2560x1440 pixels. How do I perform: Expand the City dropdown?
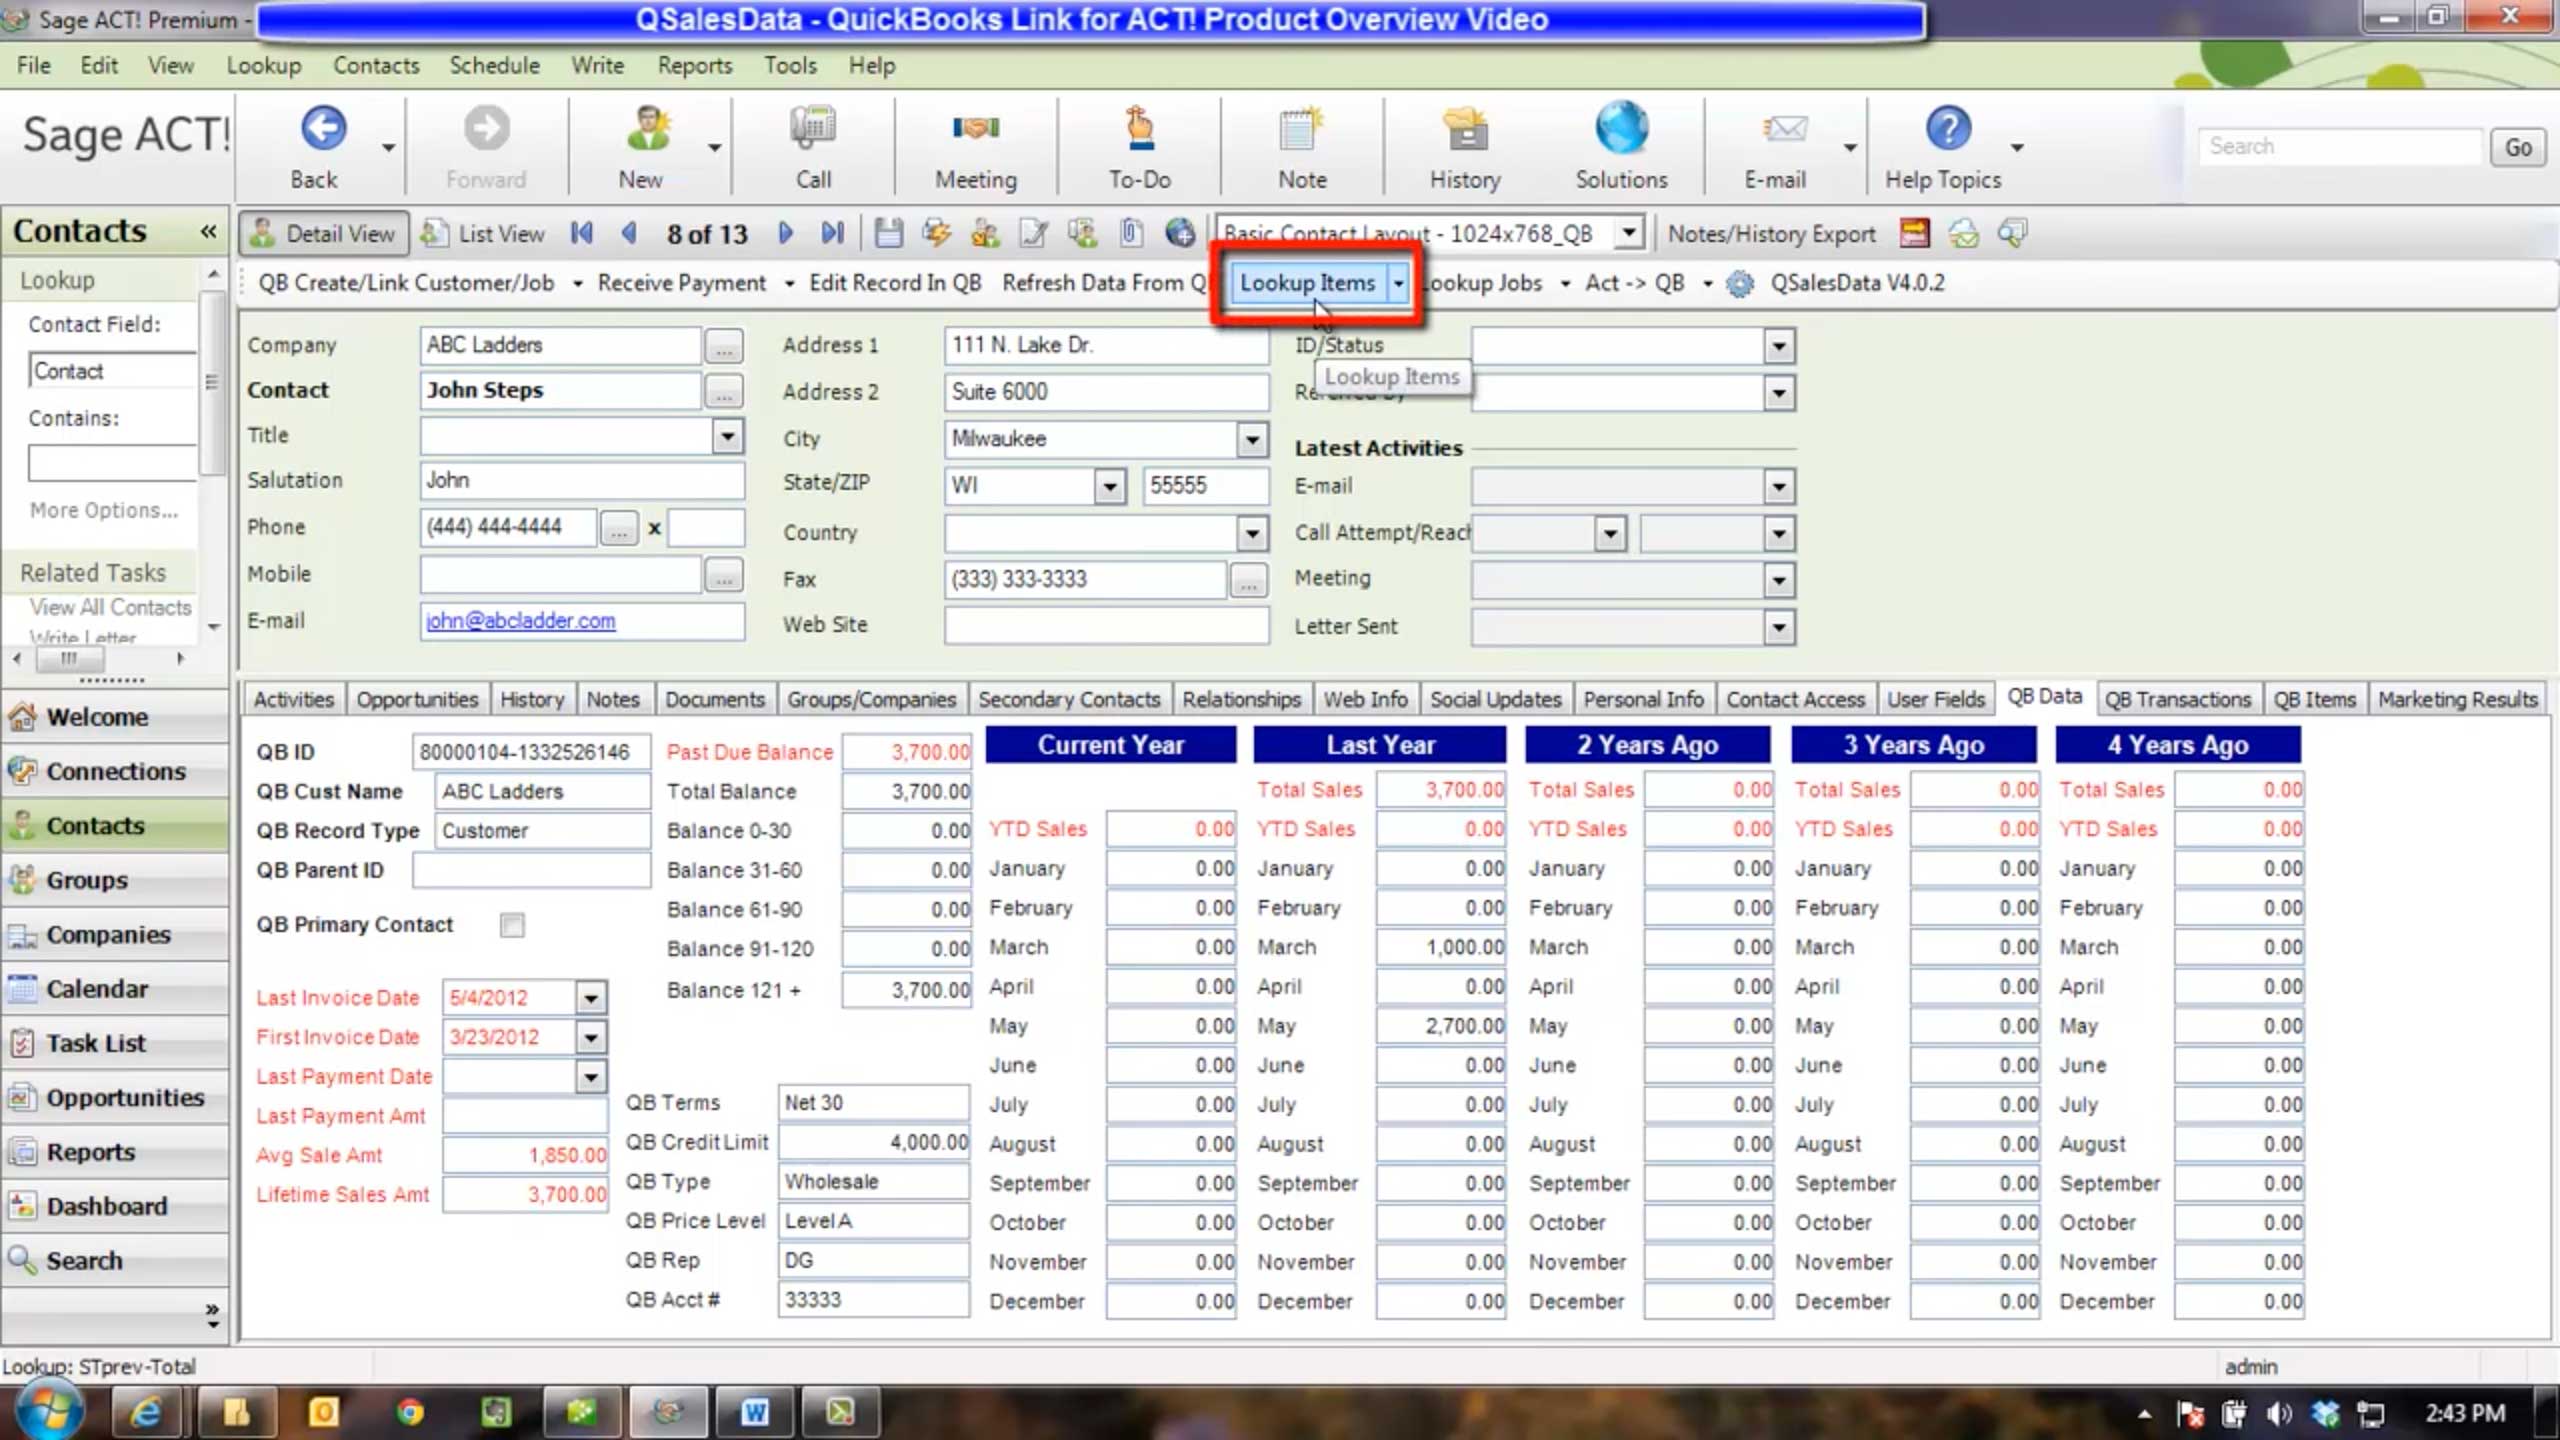1252,439
